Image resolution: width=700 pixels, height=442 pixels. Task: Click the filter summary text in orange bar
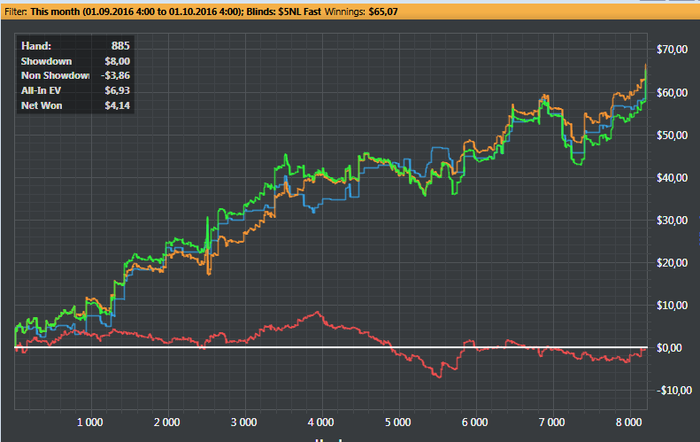click(x=201, y=12)
